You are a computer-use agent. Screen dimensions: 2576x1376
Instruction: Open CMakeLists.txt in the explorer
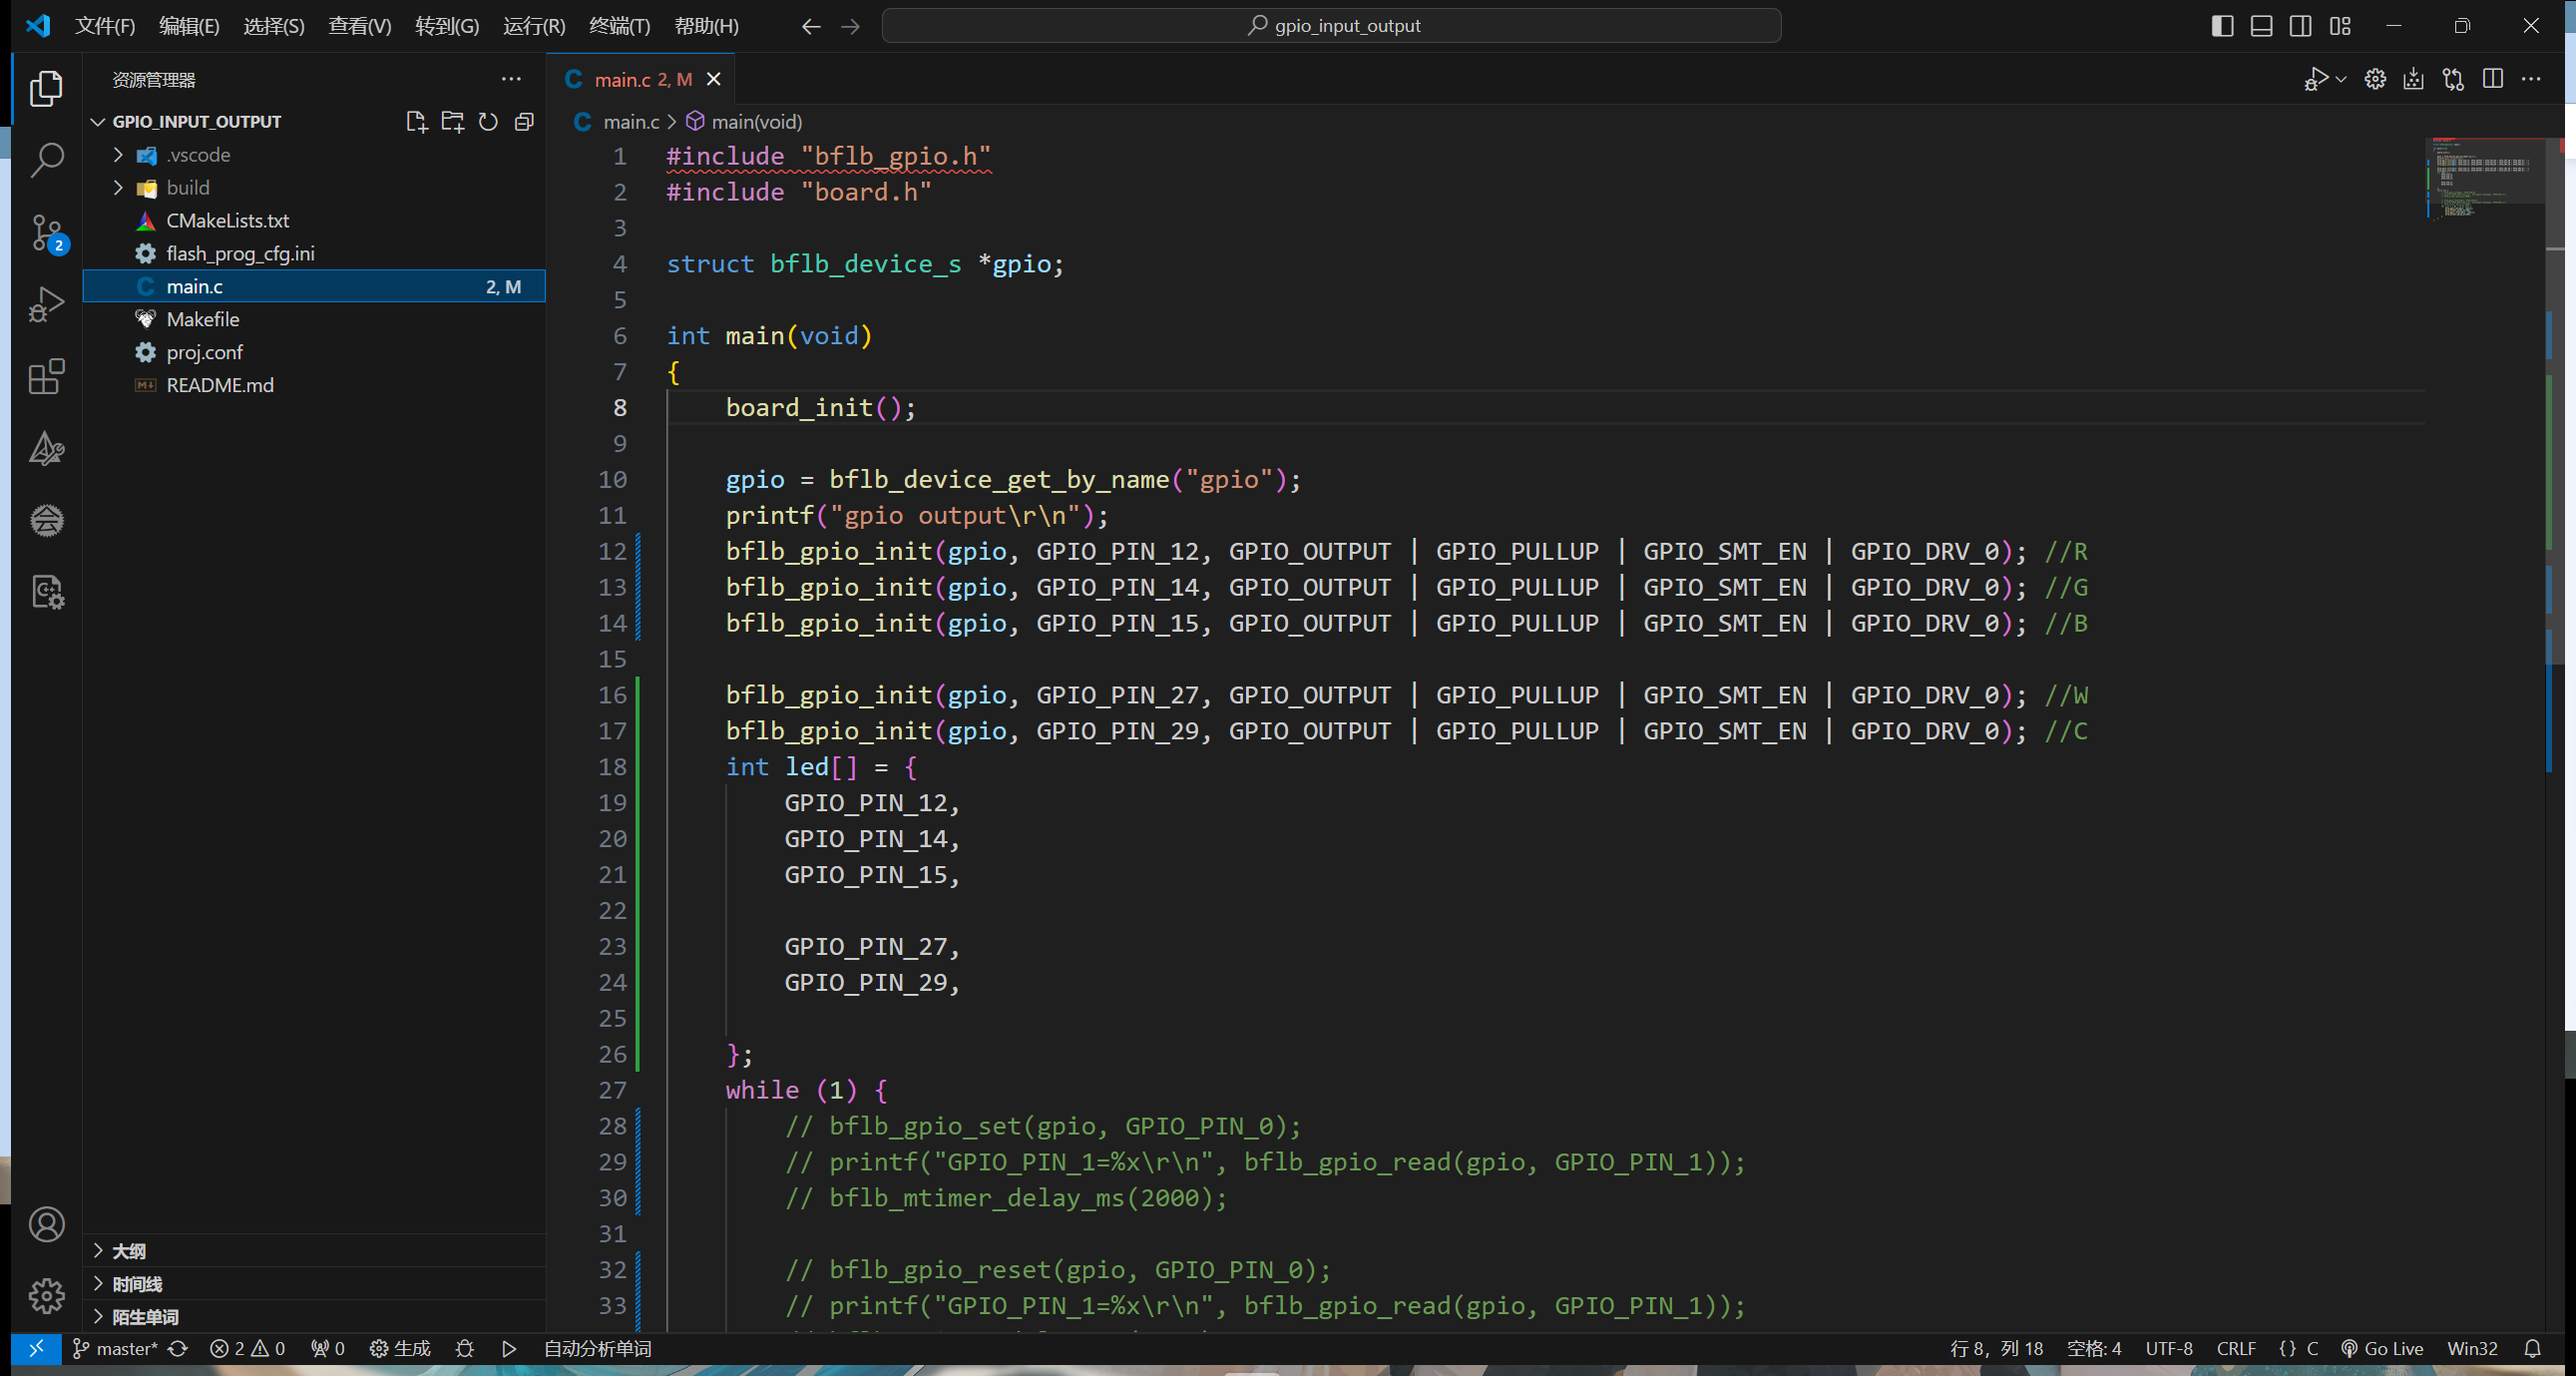(227, 221)
